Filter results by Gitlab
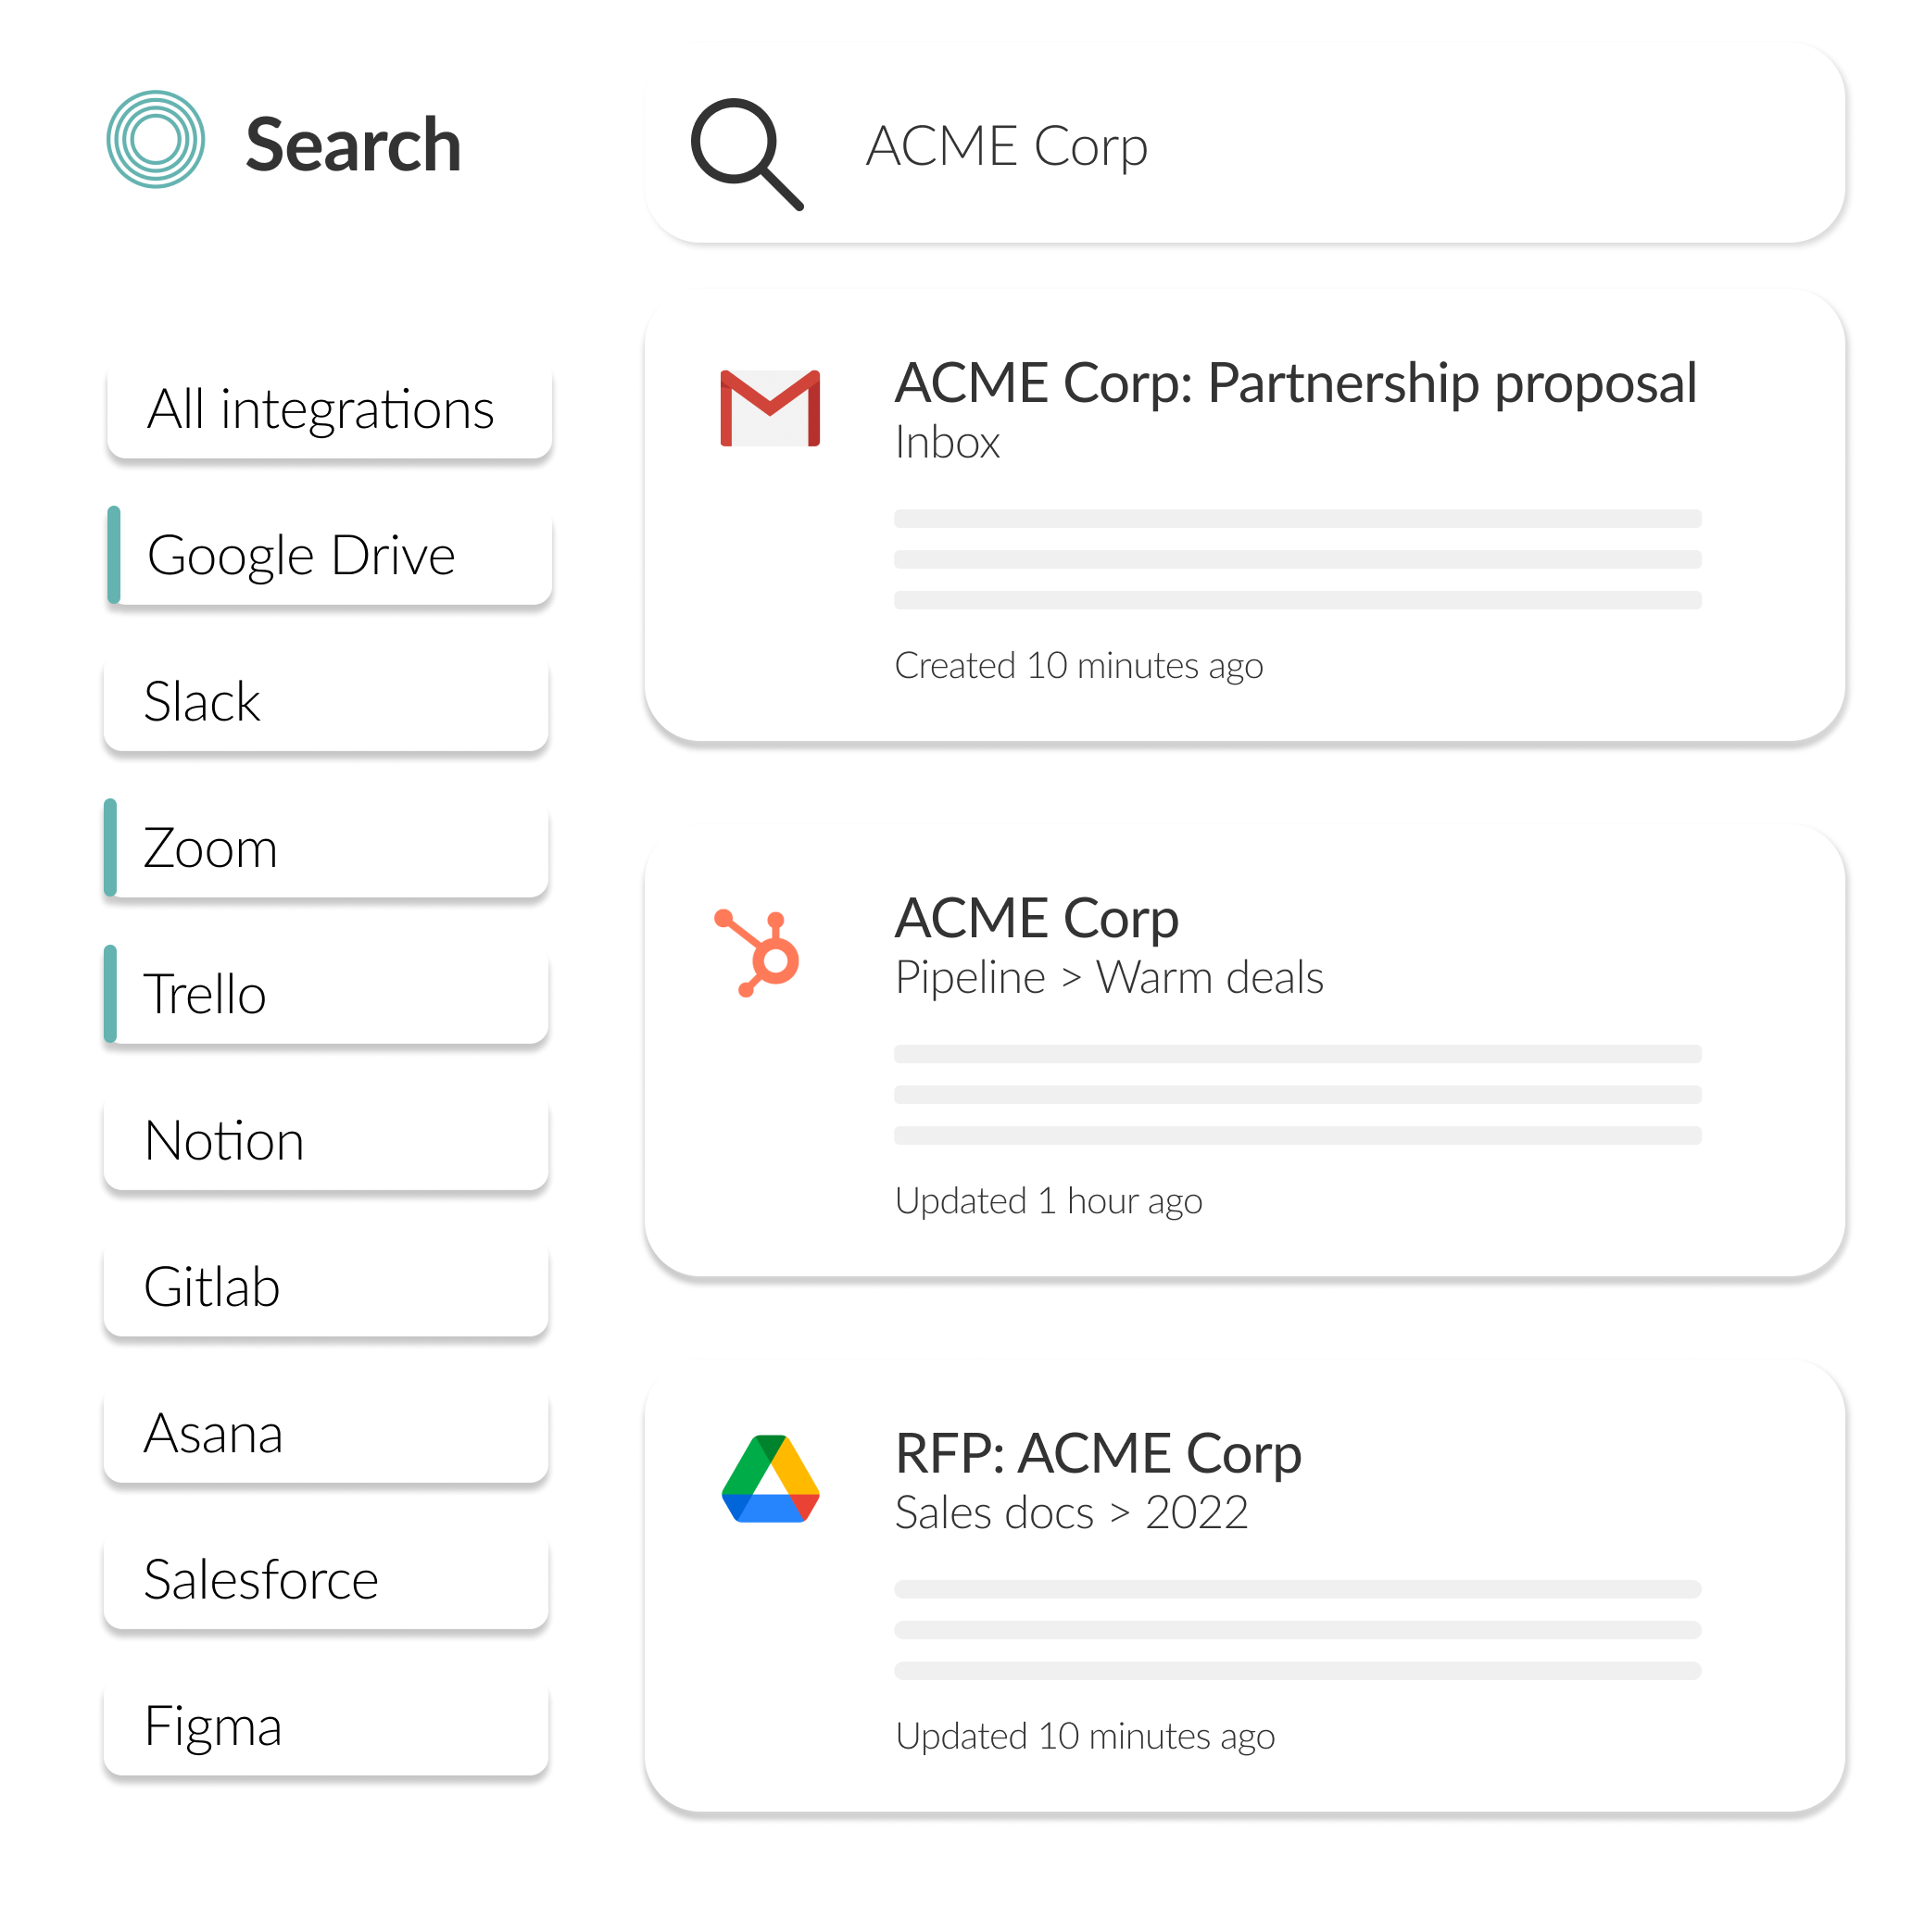This screenshot has height=1932, width=1912. (x=326, y=1287)
